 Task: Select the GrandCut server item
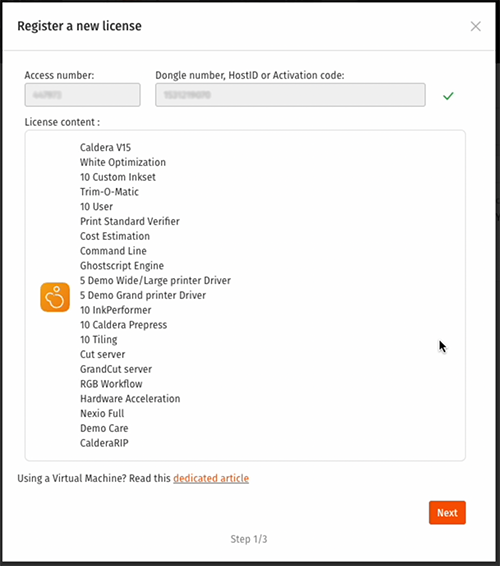point(116,369)
